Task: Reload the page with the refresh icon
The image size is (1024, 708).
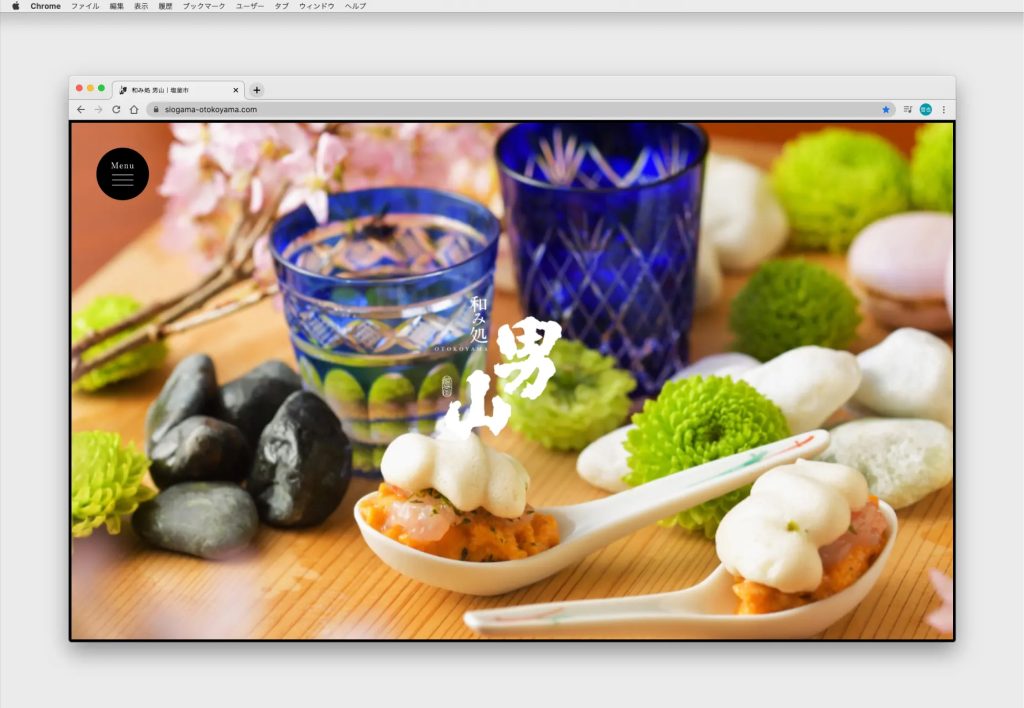Action: click(x=116, y=109)
